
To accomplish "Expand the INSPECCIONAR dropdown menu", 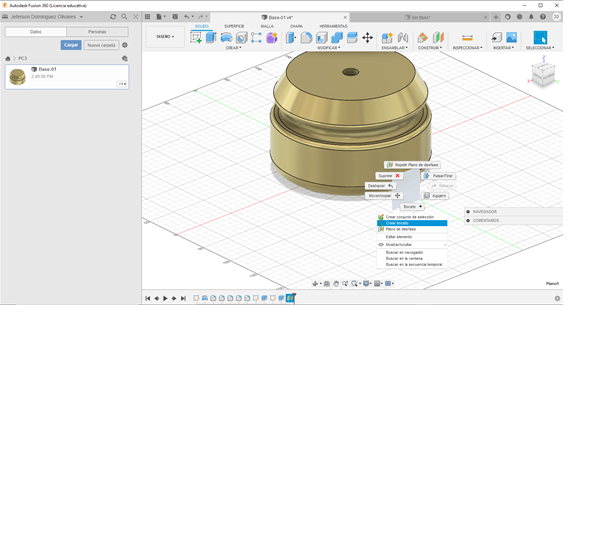I will click(x=468, y=48).
